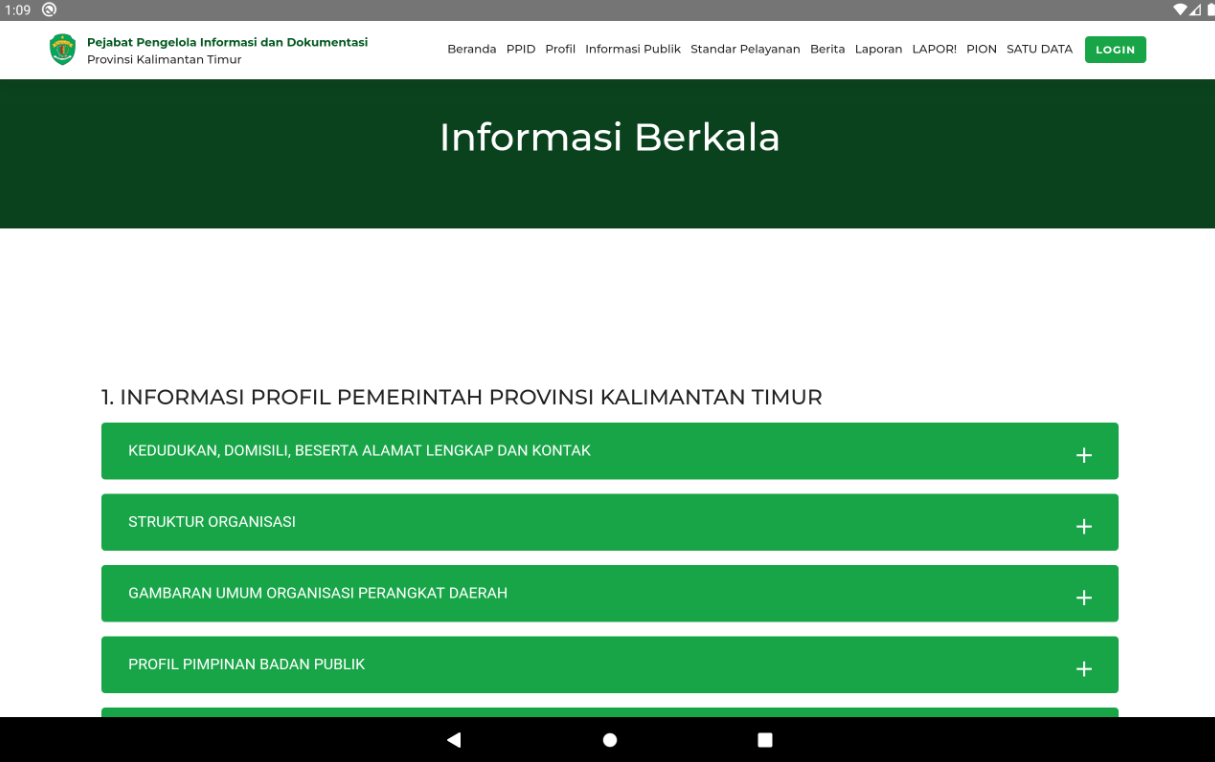Click plus icon on Profil Pimpinan row

tap(1083, 669)
